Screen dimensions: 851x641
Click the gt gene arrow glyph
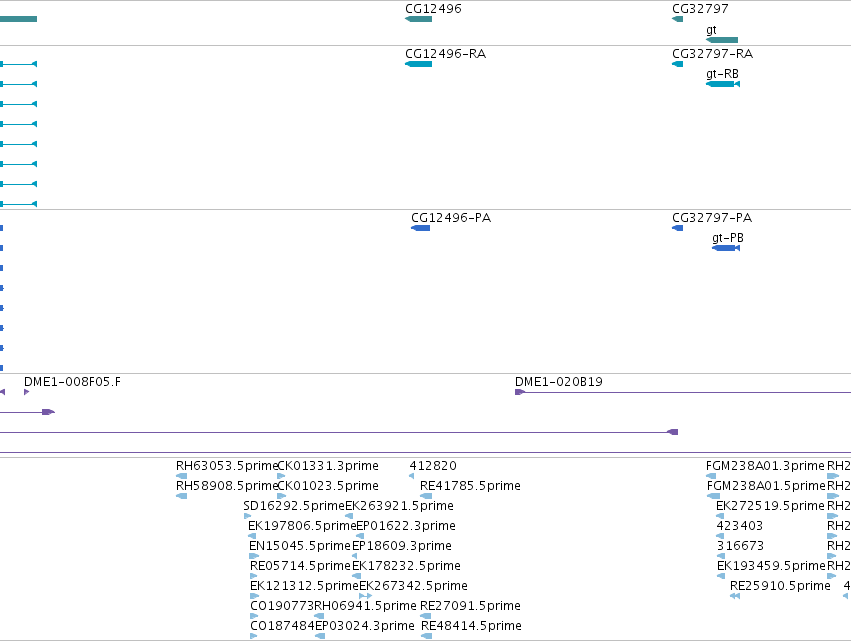(x=722, y=40)
